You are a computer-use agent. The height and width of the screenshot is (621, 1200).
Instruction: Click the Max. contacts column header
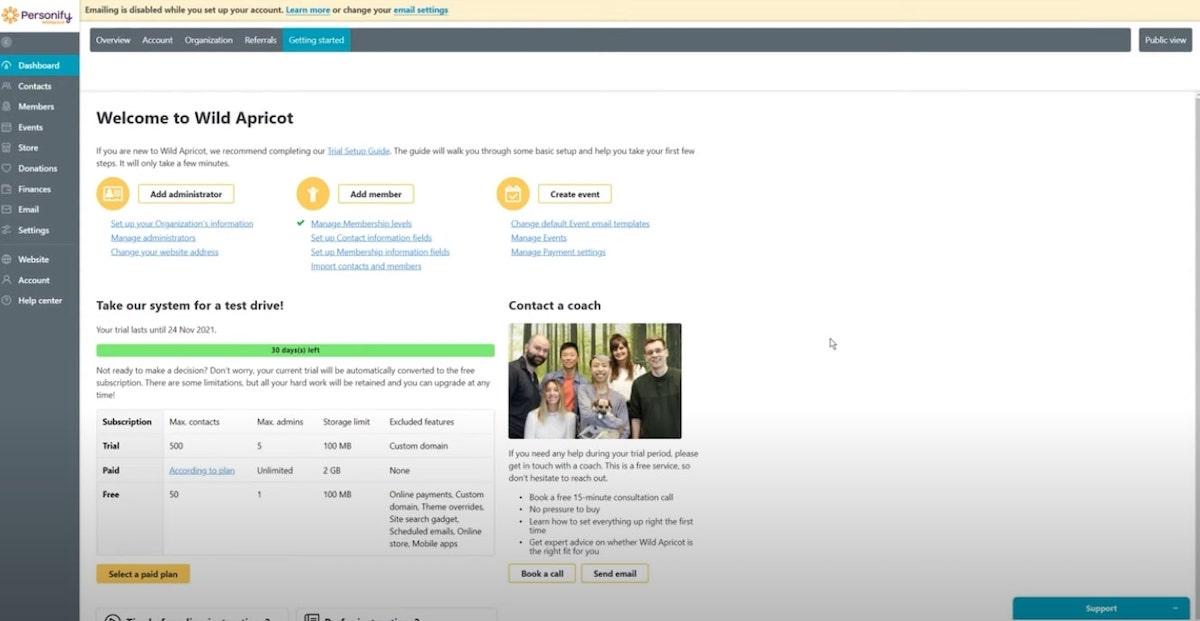194,422
